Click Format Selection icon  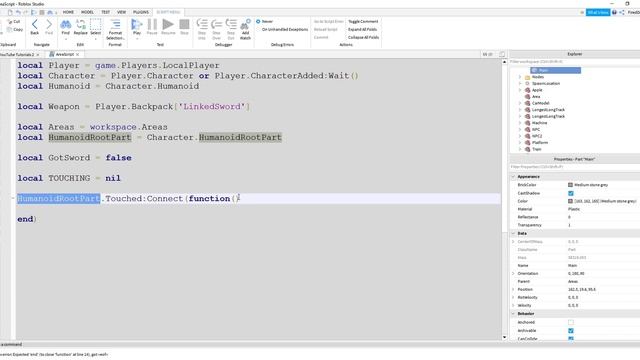click(116, 24)
